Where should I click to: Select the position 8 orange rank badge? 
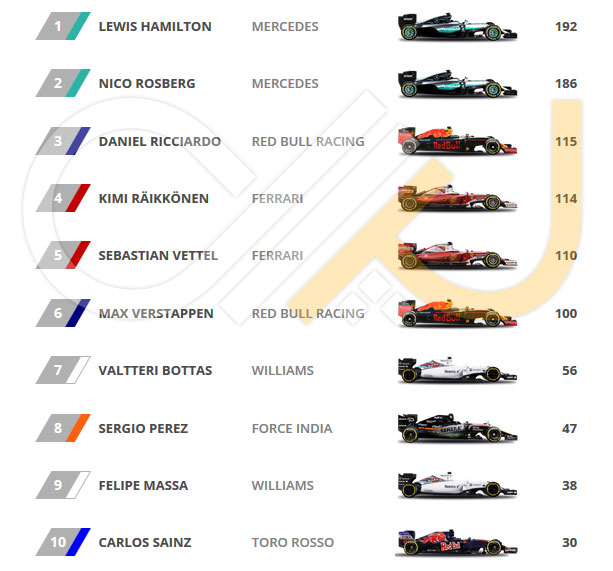63,428
